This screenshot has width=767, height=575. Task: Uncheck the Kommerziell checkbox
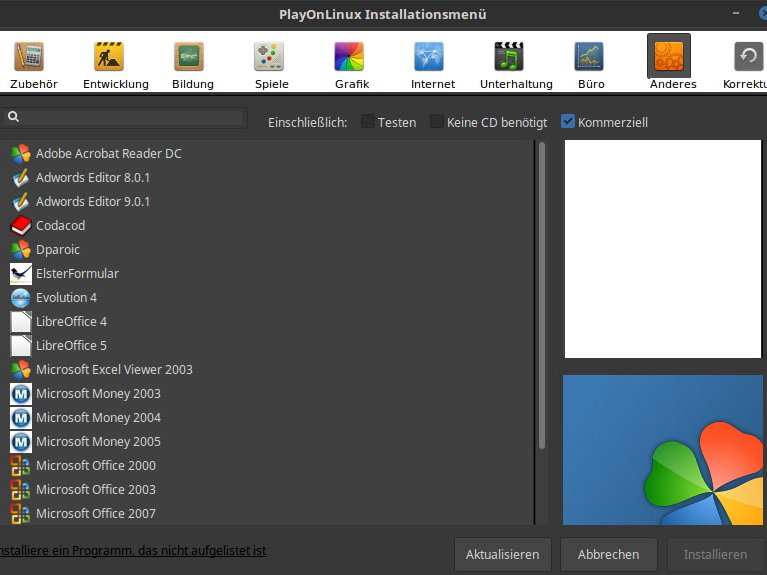point(568,121)
